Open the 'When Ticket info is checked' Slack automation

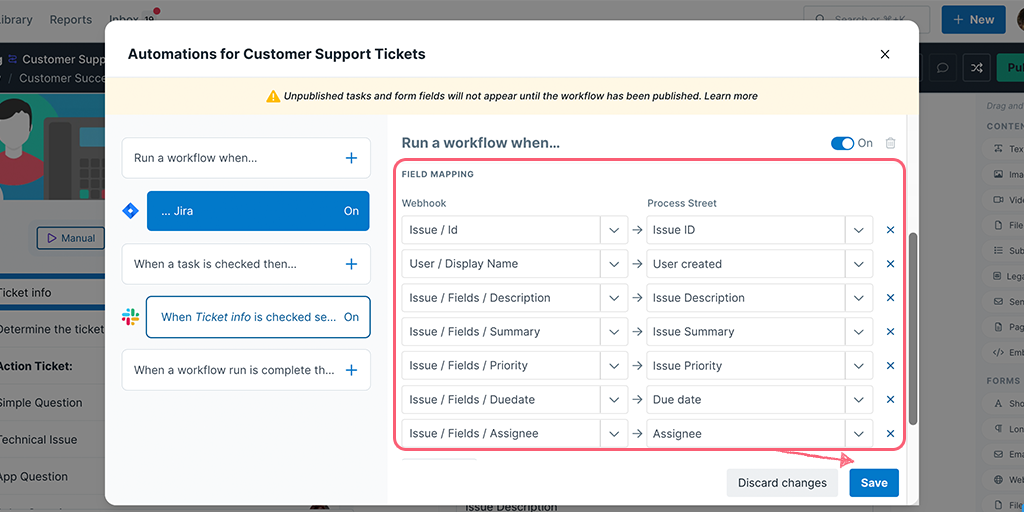coord(258,317)
